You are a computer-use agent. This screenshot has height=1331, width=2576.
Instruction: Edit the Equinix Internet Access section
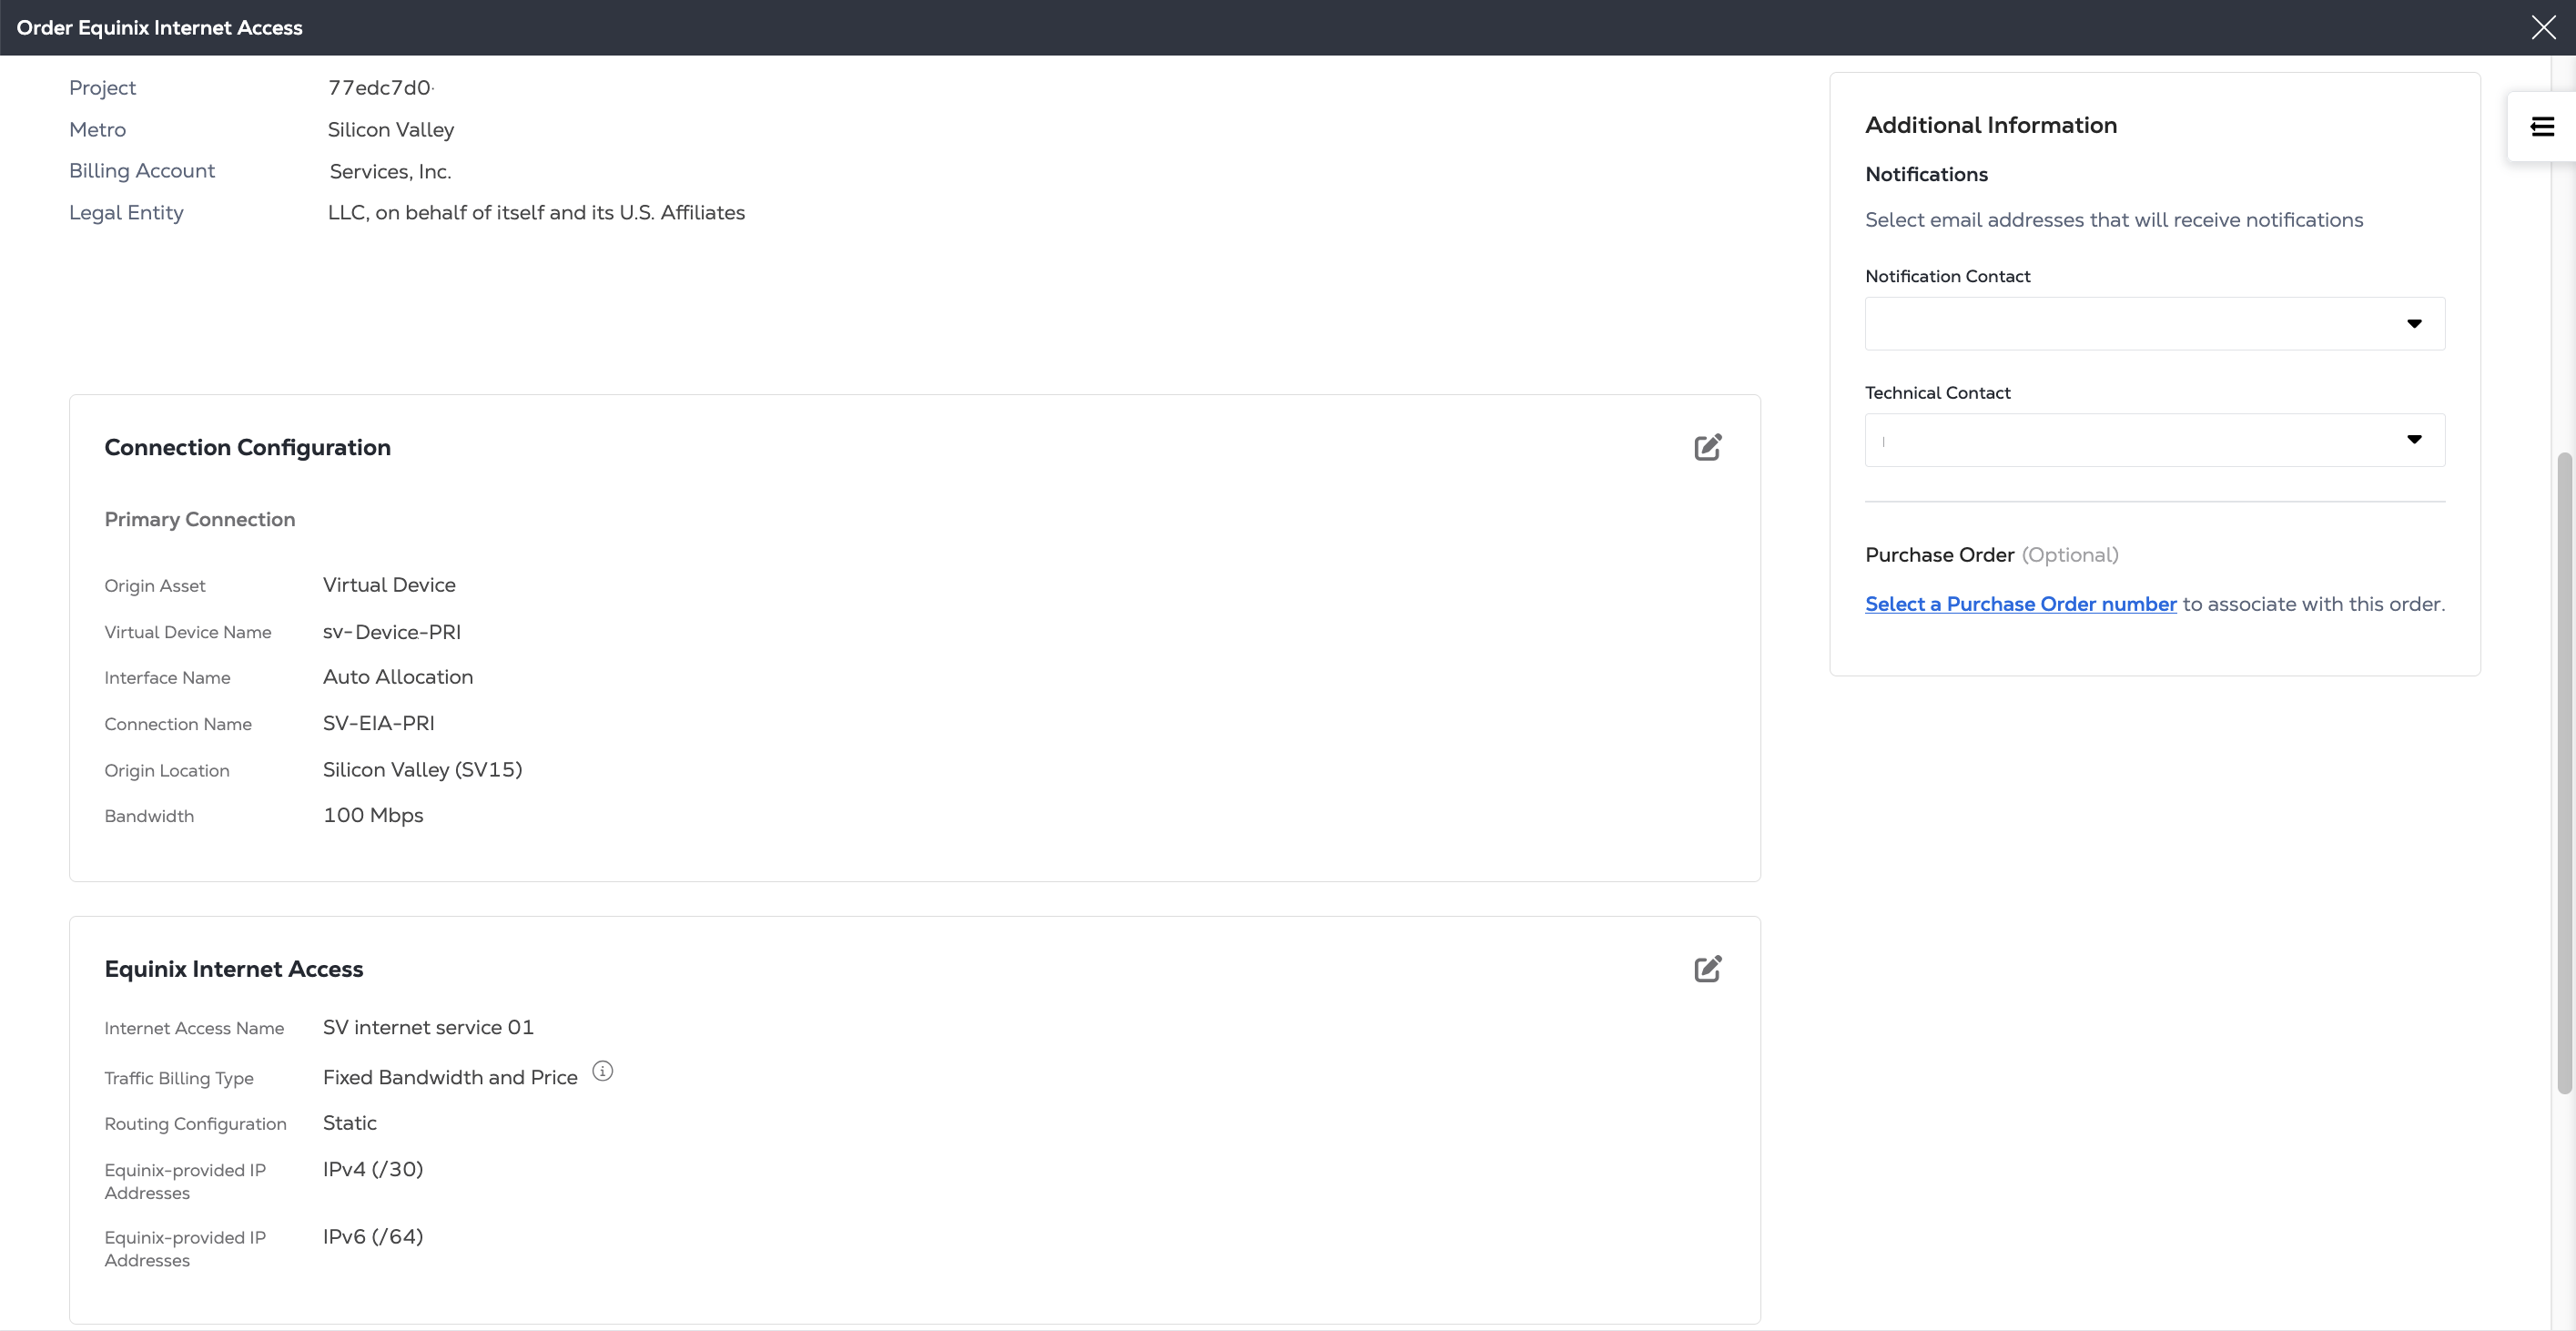point(1707,969)
